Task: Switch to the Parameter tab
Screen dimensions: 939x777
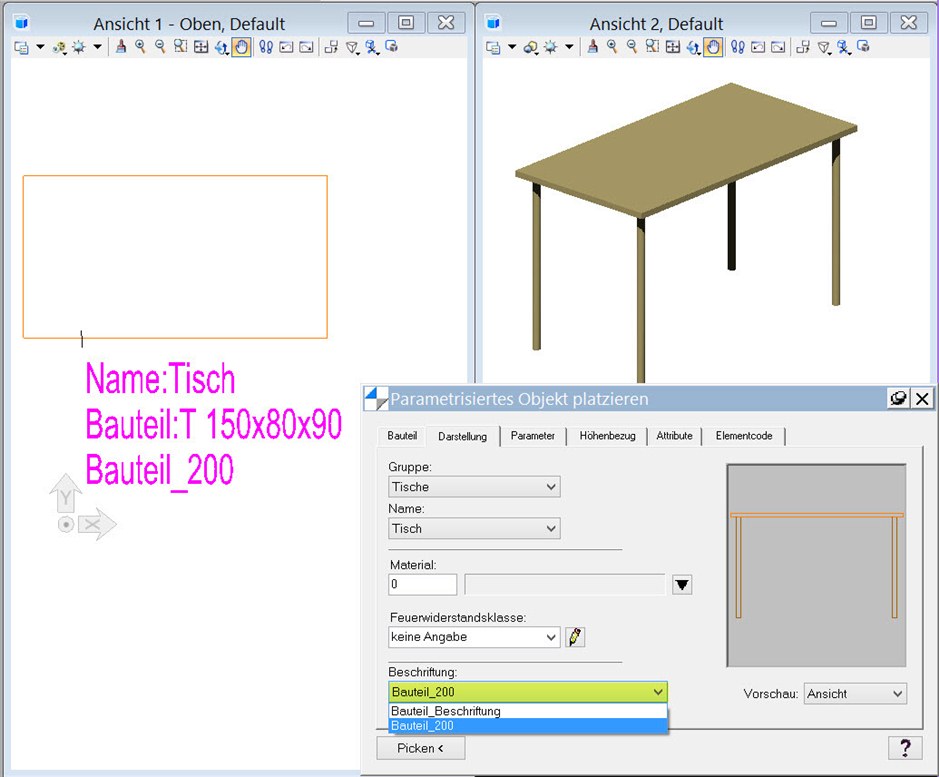Action: [532, 436]
